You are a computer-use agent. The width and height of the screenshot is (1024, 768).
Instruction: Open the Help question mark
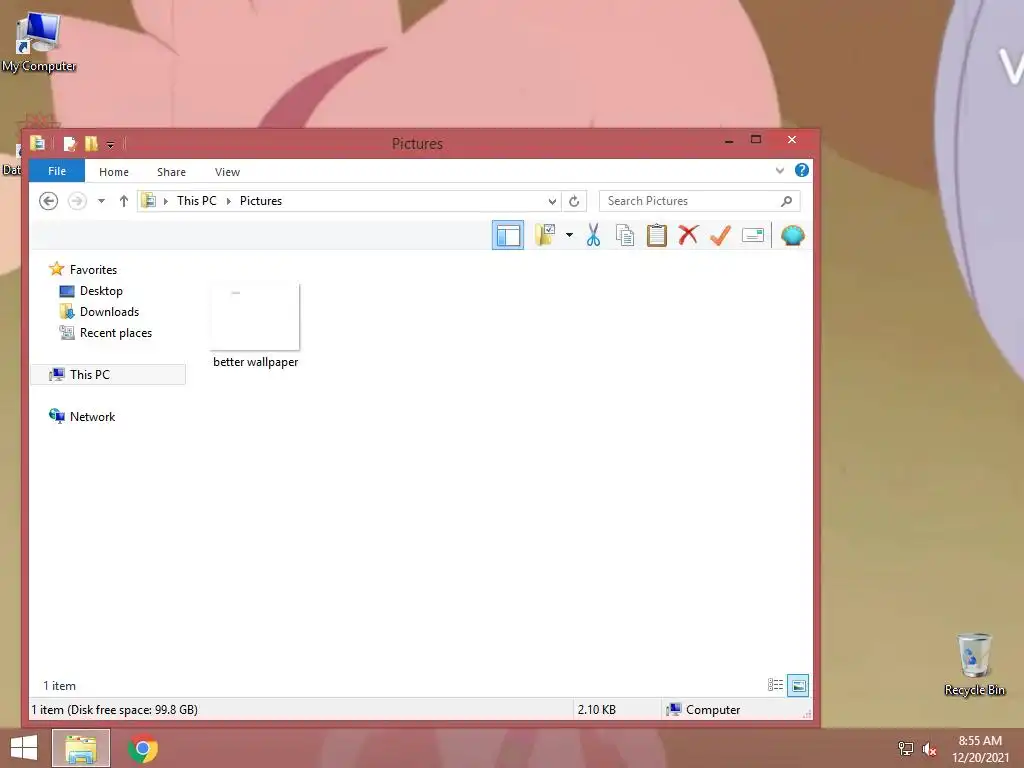[801, 170]
